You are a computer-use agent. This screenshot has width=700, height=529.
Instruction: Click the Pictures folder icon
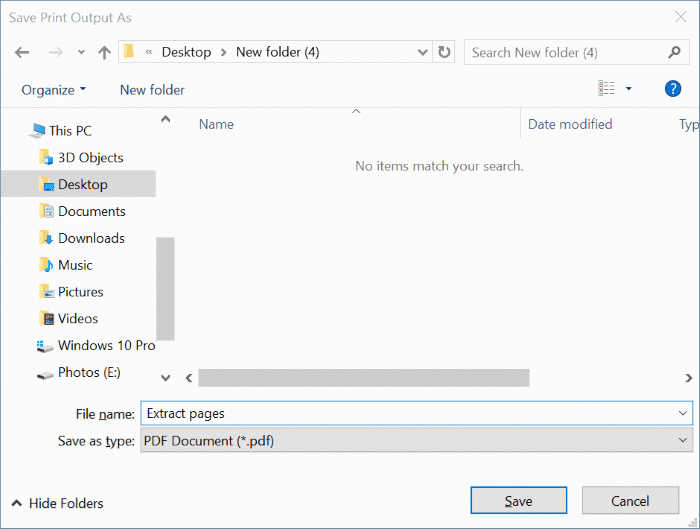(46, 292)
